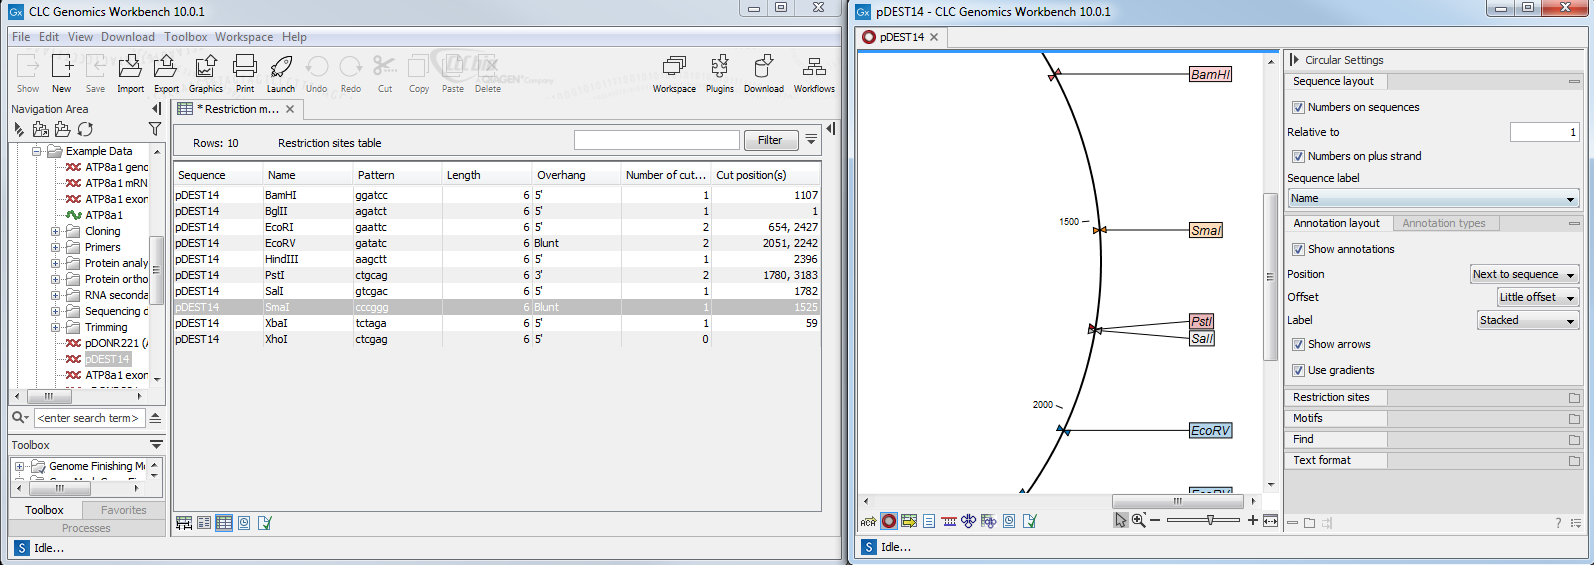Viewport: 1594px width, 565px height.
Task: Open the Position 'Next to sequence' dropdown
Action: point(1523,275)
